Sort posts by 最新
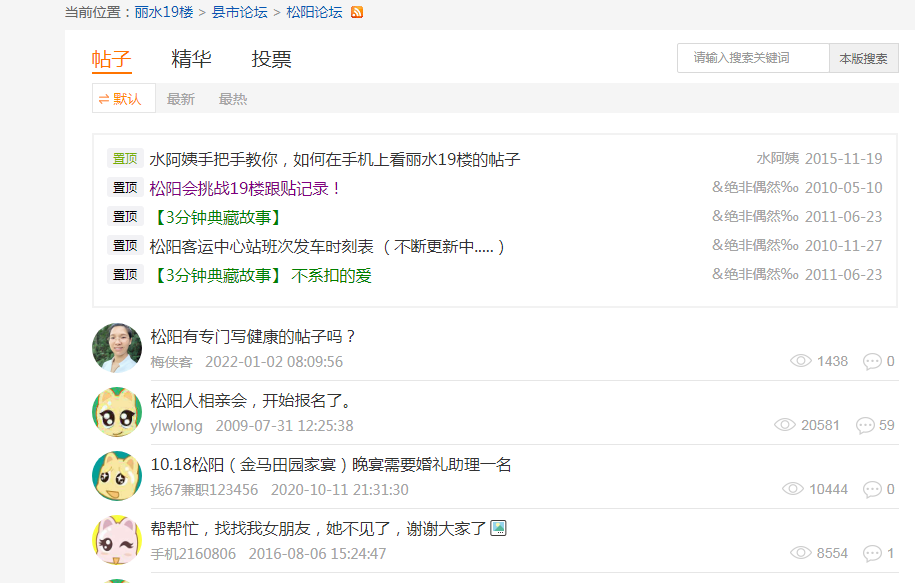Screen dimensions: 915x583 pyautogui.click(x=181, y=99)
